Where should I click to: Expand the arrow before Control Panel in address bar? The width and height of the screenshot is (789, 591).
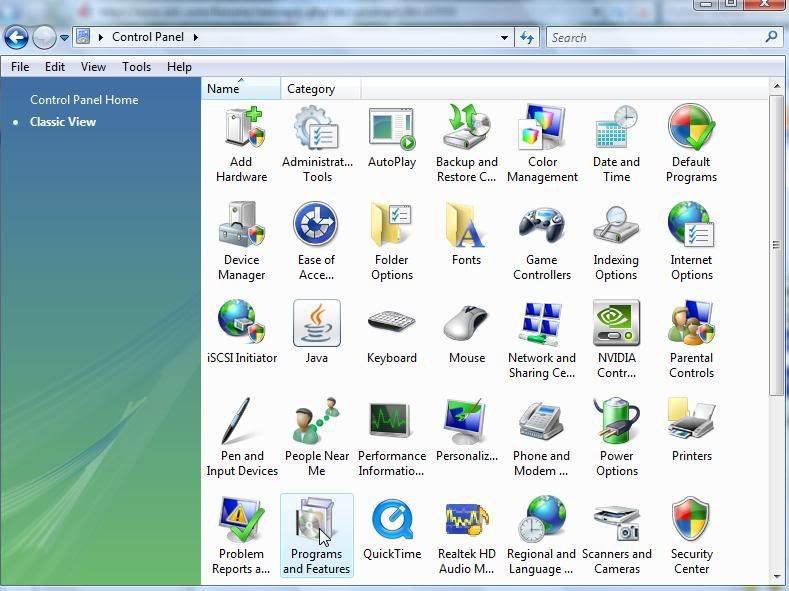pyautogui.click(x=101, y=37)
